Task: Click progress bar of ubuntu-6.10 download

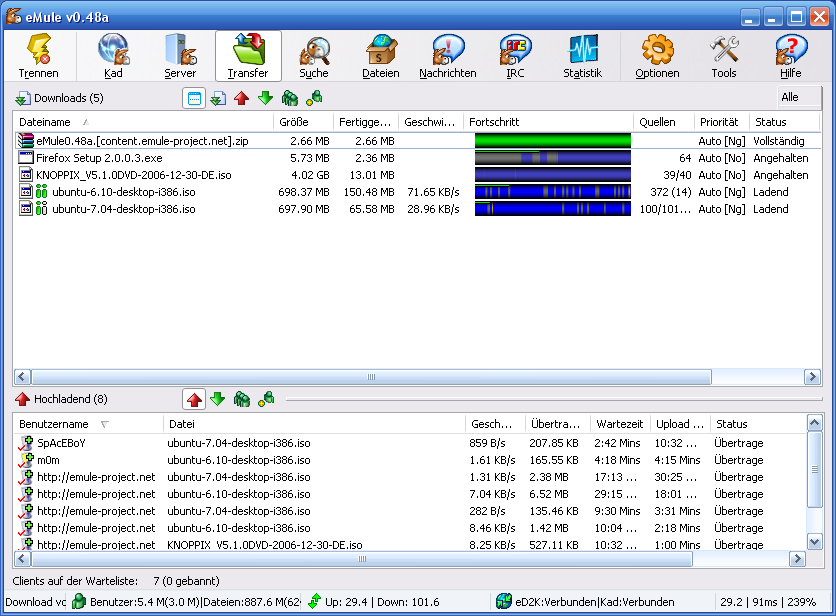Action: 553,192
